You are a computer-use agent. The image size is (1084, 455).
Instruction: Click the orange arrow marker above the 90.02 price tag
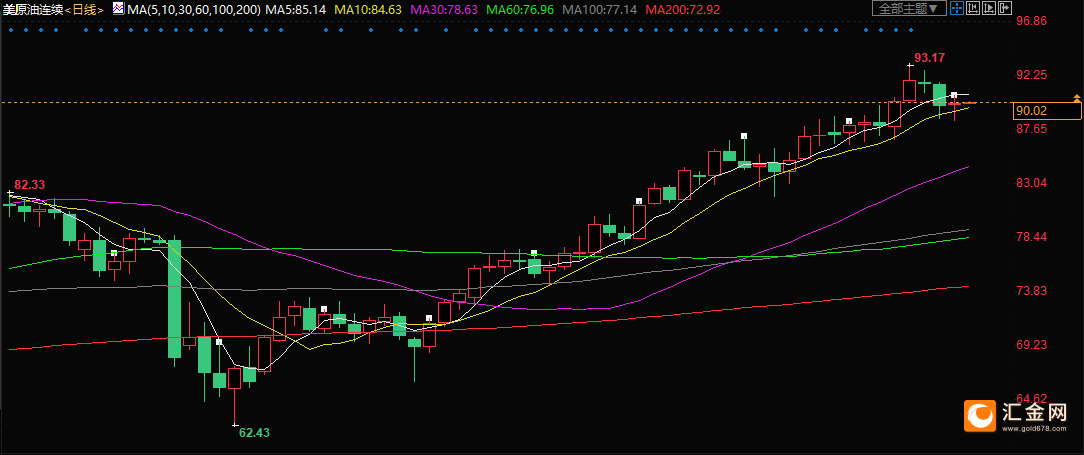1076,98
